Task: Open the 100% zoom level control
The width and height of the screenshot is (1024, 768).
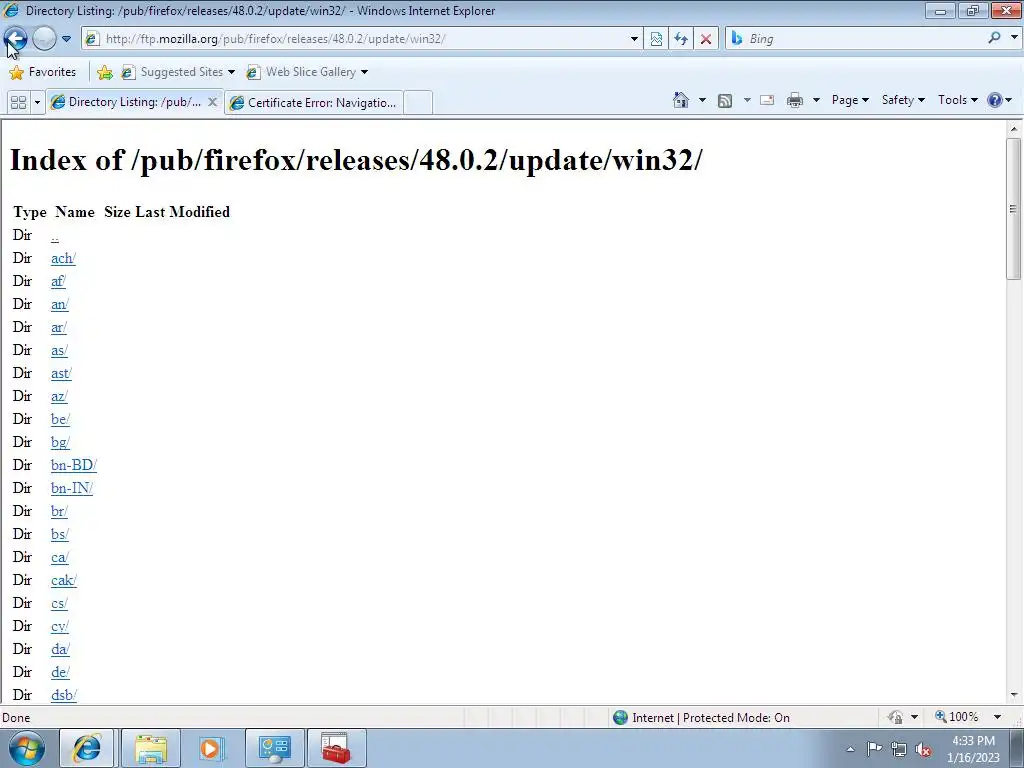Action: pyautogui.click(x=957, y=717)
